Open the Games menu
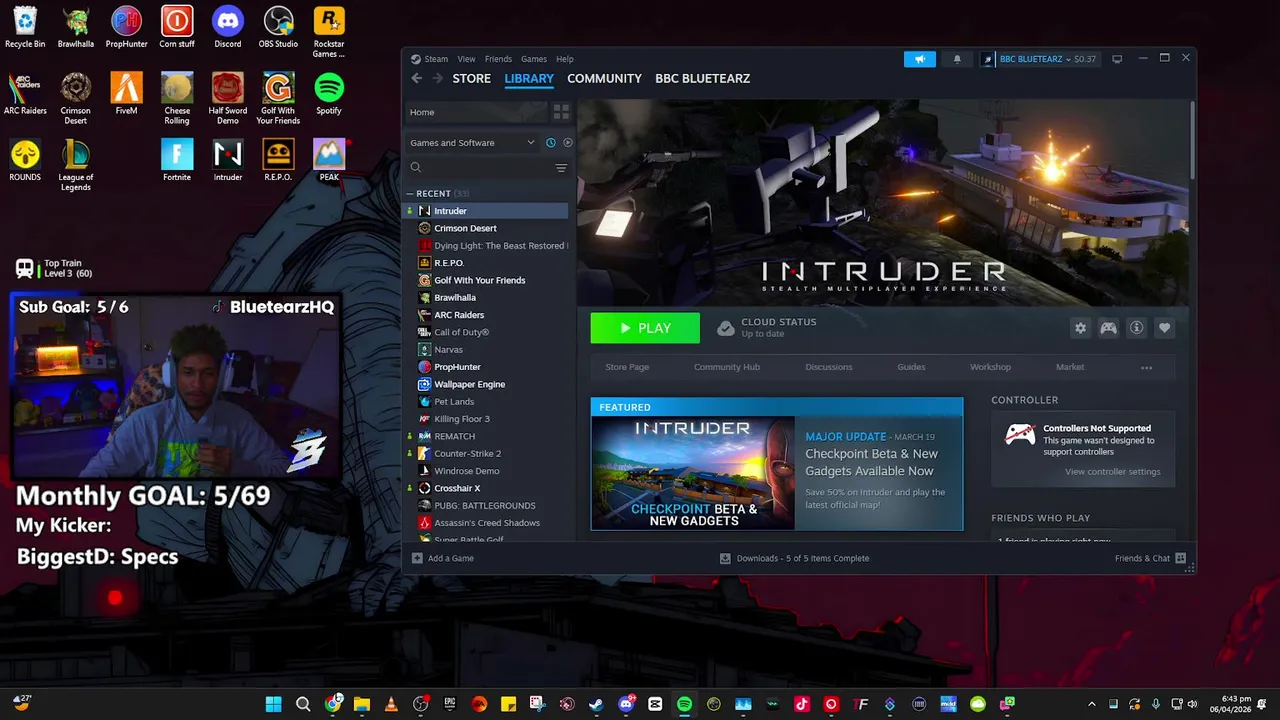 pos(534,59)
